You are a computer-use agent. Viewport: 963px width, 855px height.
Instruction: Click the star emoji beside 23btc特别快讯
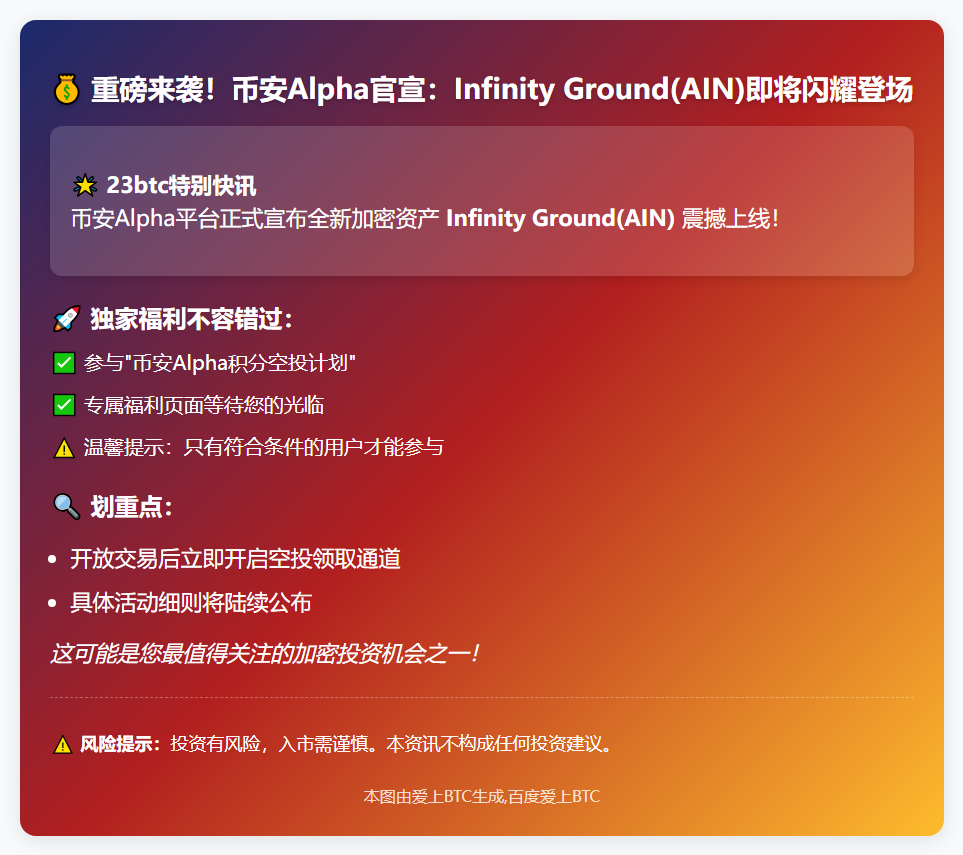pos(85,185)
